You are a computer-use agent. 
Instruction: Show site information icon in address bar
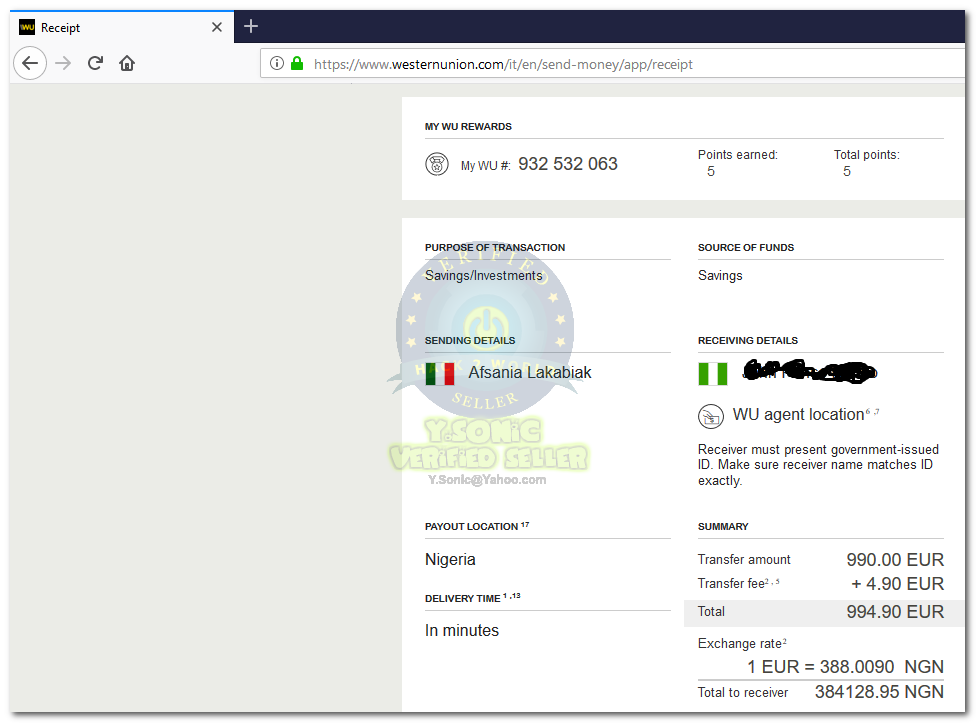pos(277,63)
